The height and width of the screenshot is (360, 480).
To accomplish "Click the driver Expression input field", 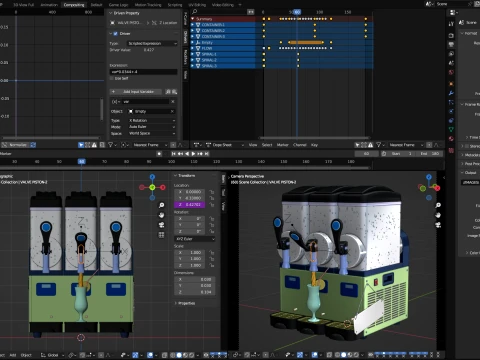I will [144, 72].
